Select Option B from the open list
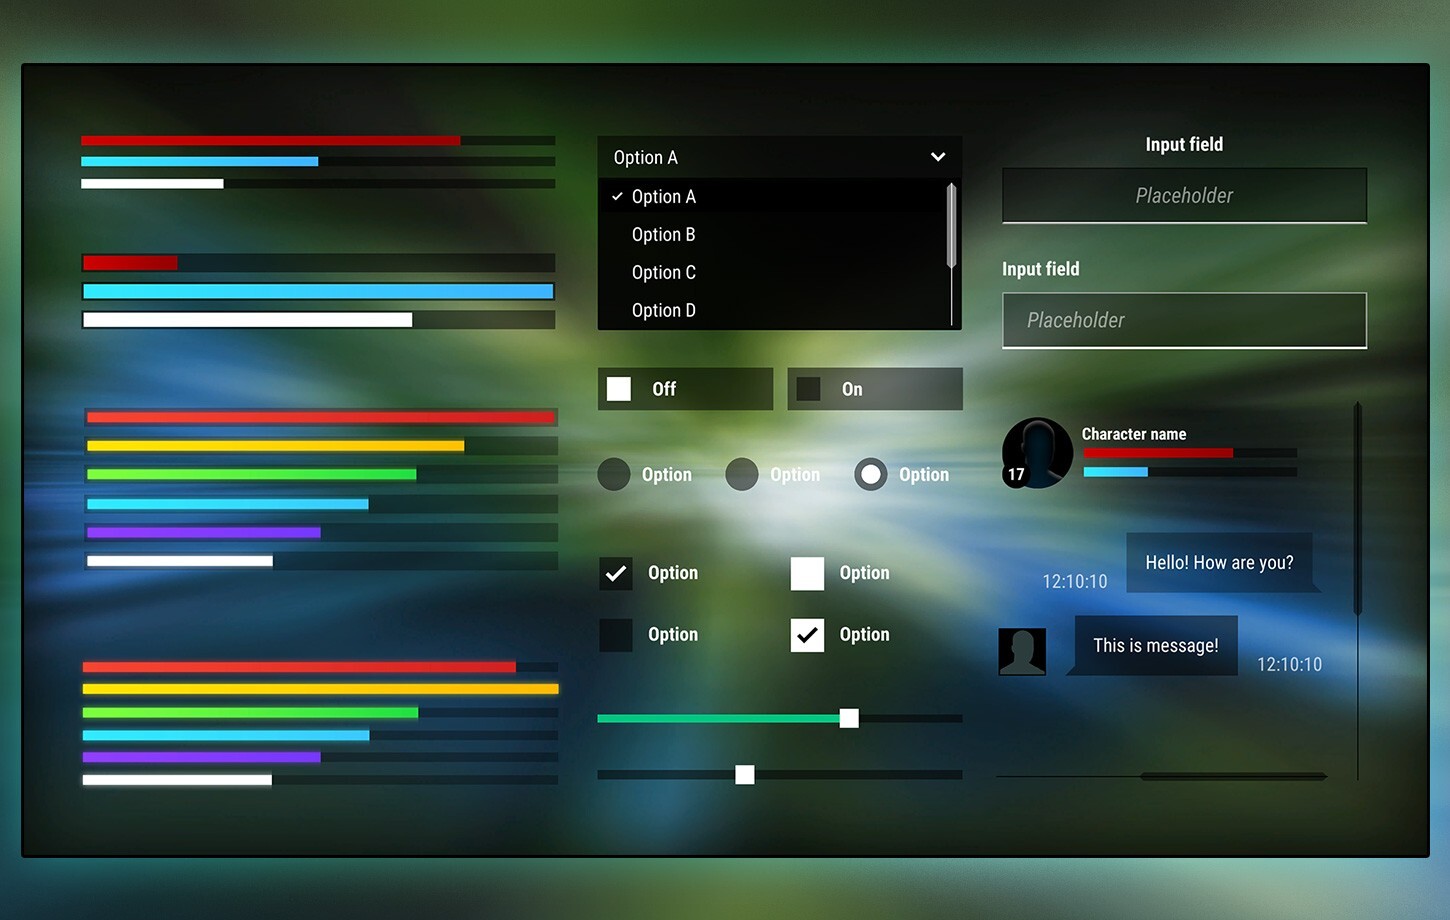Image resolution: width=1450 pixels, height=920 pixels. click(663, 234)
